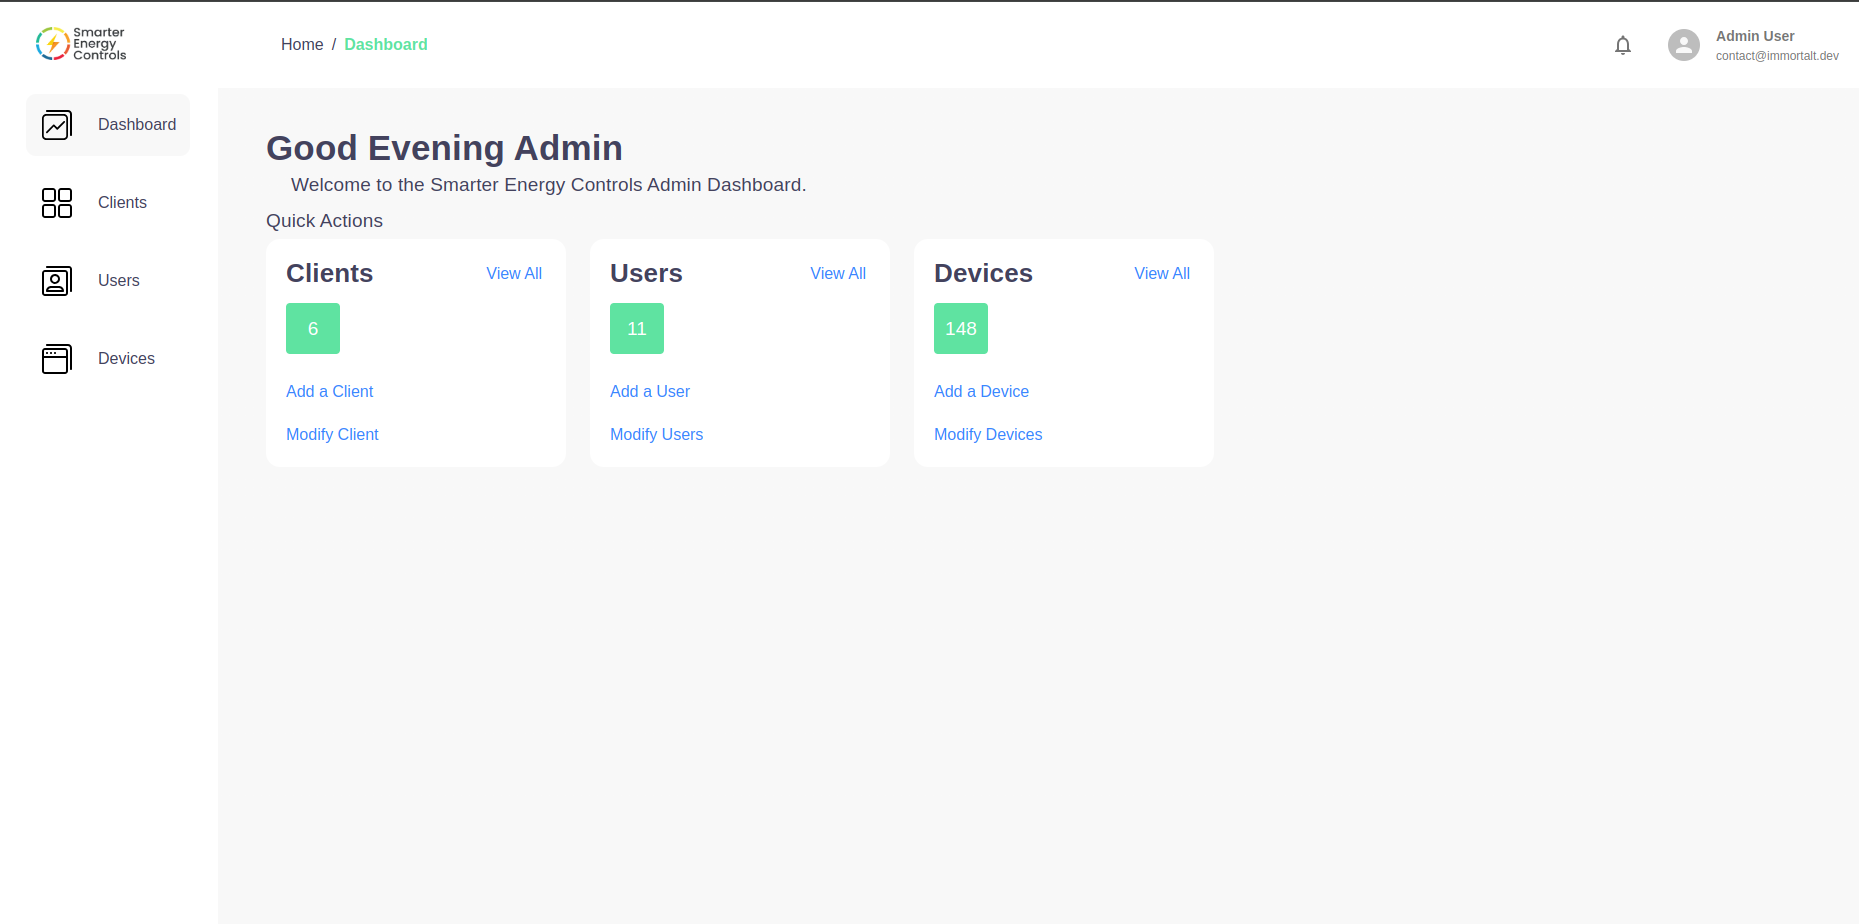Image resolution: width=1859 pixels, height=924 pixels.
Task: Select the Dashboard icon in the sidebar
Action: [57, 125]
